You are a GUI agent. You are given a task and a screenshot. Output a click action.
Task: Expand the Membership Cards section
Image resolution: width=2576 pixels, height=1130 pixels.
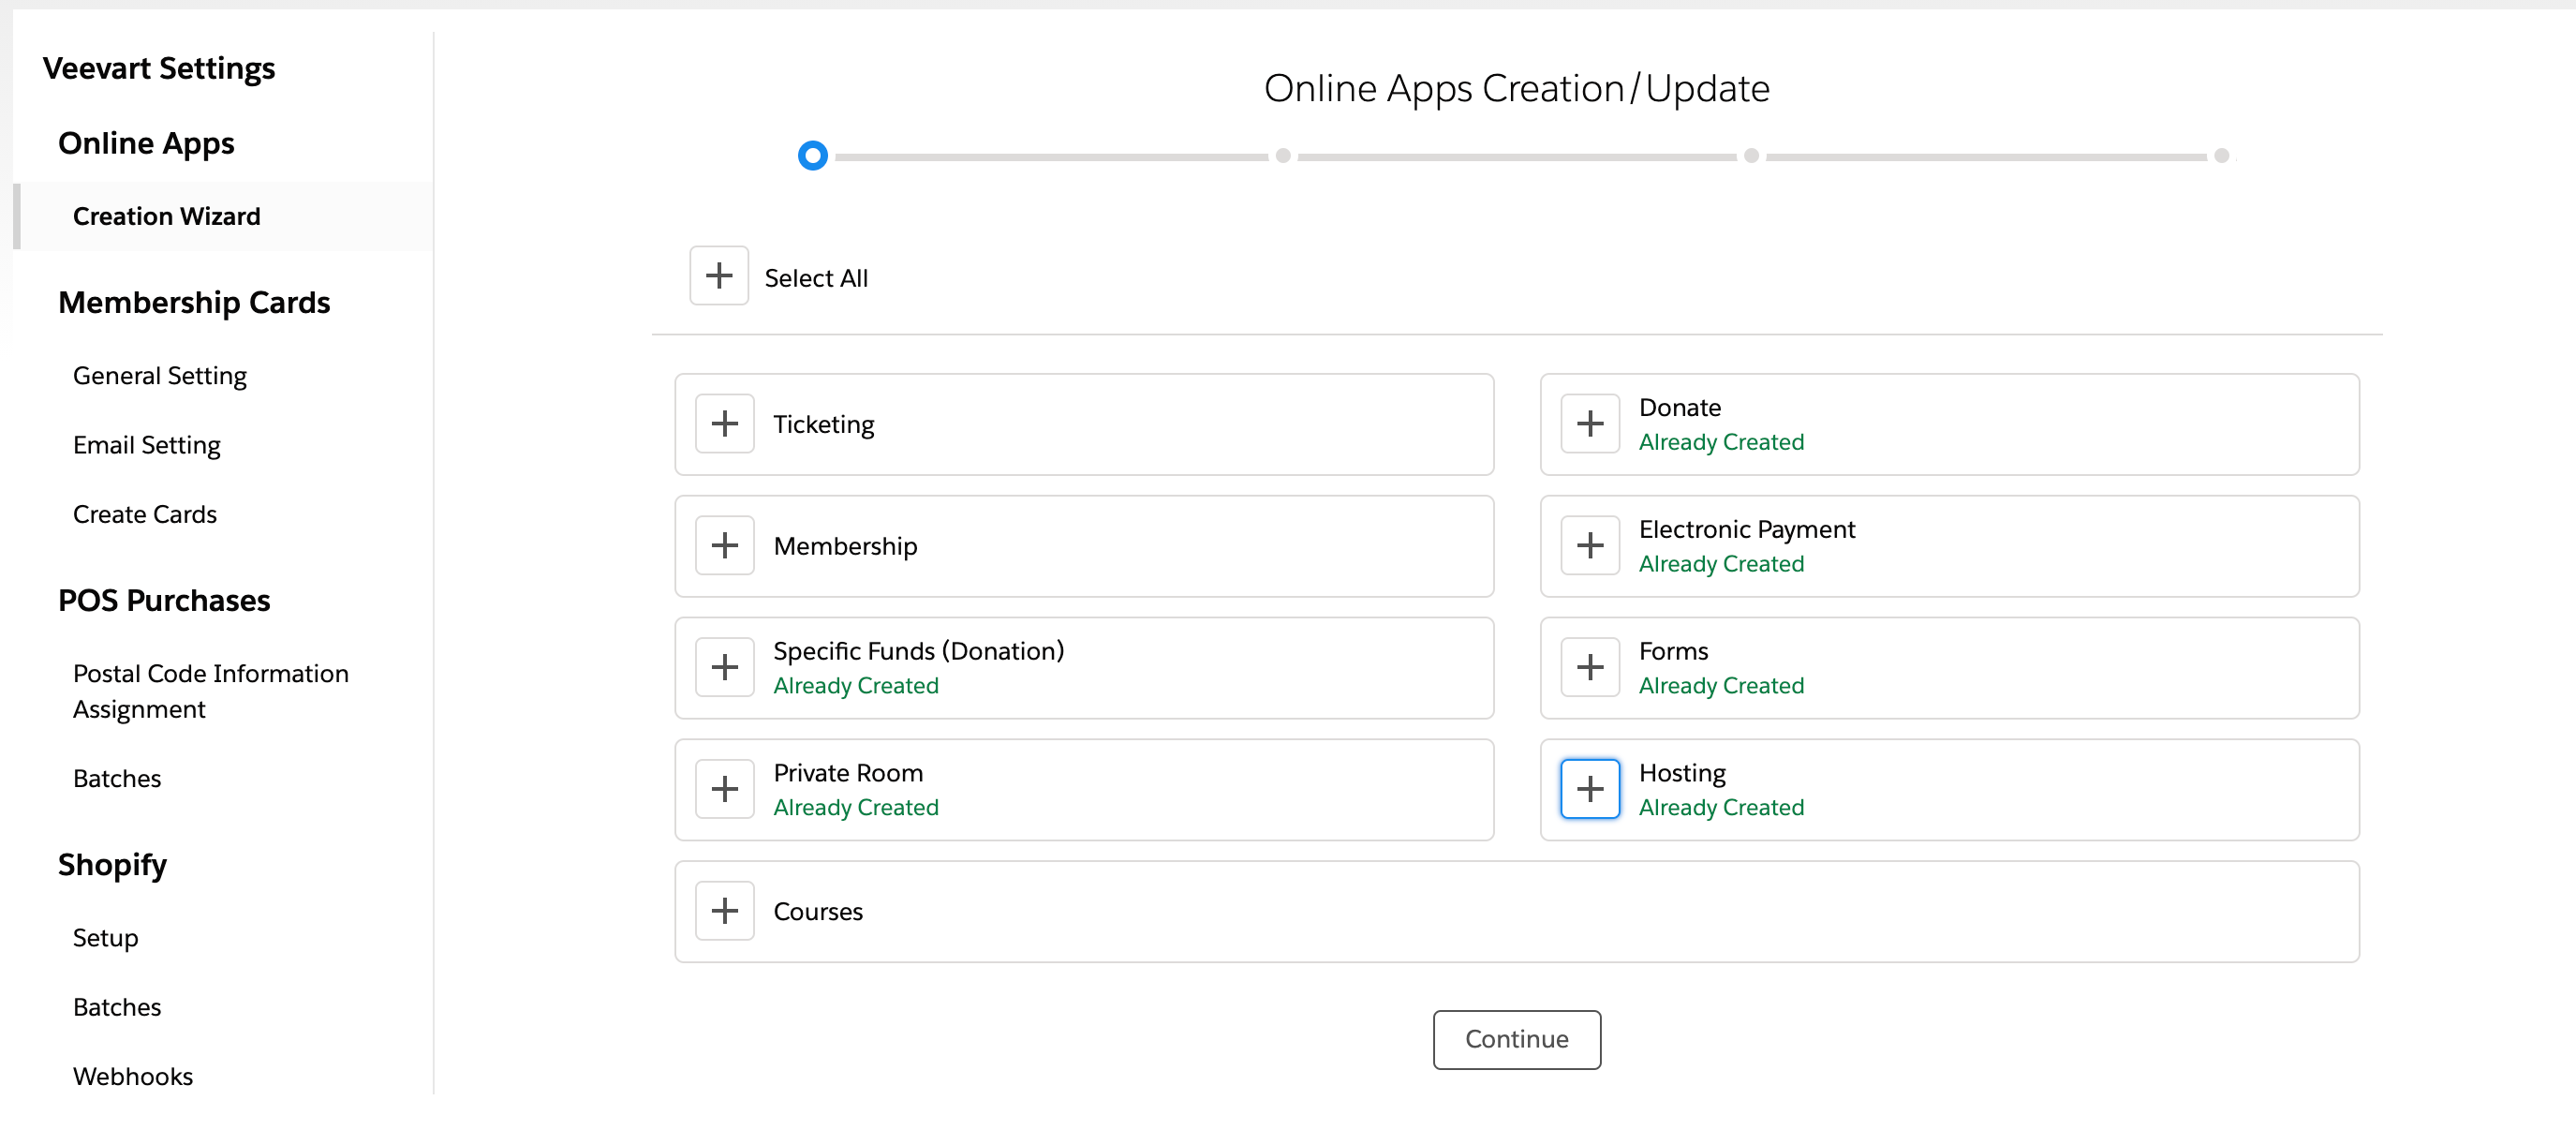click(194, 302)
